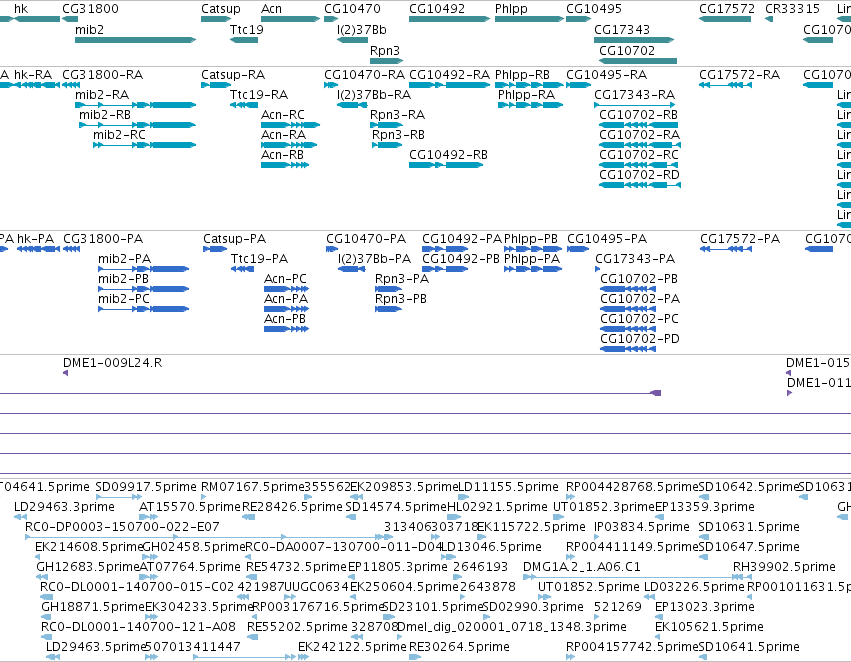
Task: Select EST SD09917.5prime
Action: click(x=146, y=487)
